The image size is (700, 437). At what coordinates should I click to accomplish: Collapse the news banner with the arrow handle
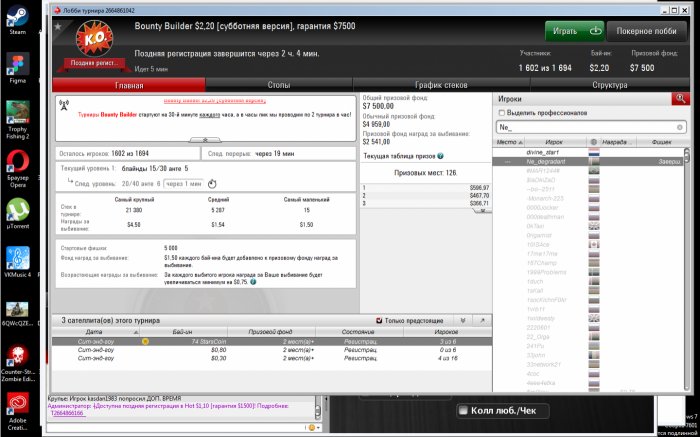[205, 140]
